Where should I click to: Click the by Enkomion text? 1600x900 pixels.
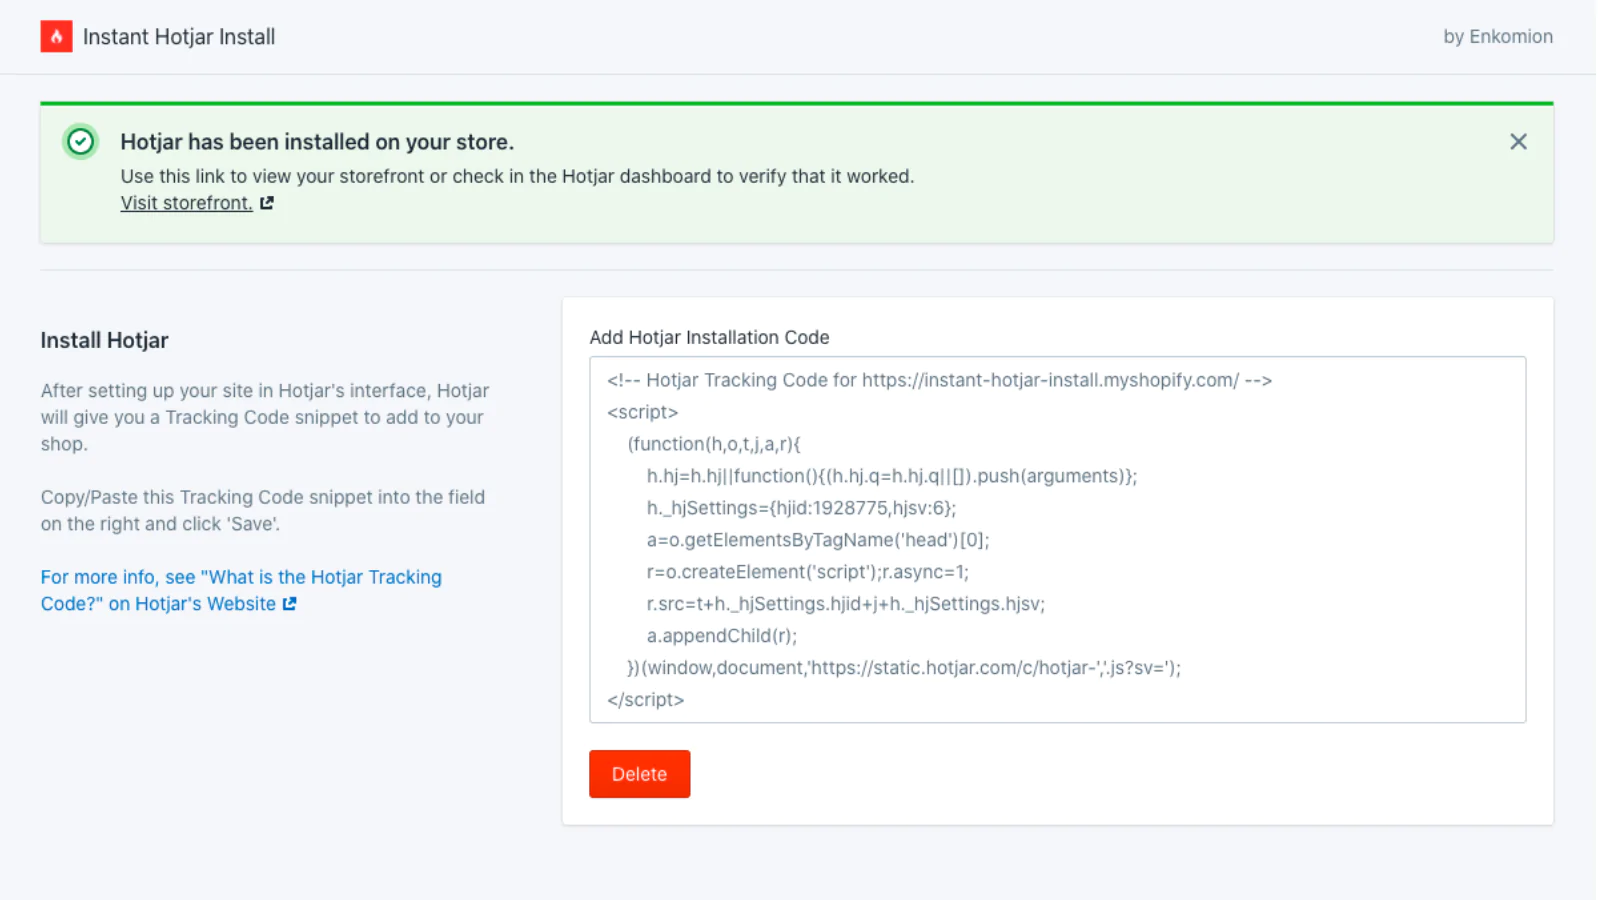1497,37
